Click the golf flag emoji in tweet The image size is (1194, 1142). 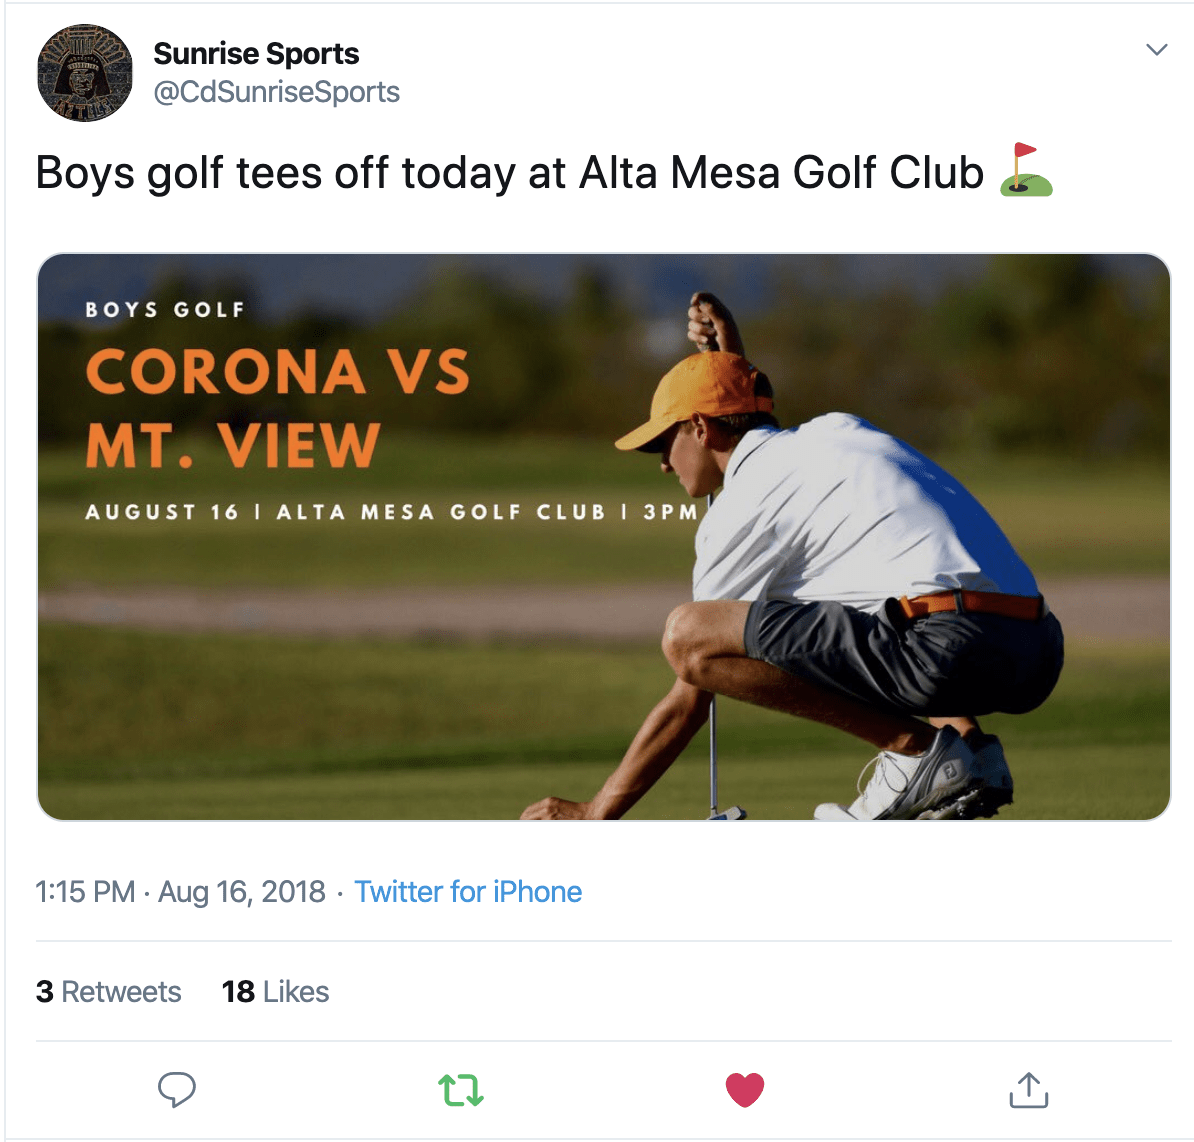pos(1026,170)
